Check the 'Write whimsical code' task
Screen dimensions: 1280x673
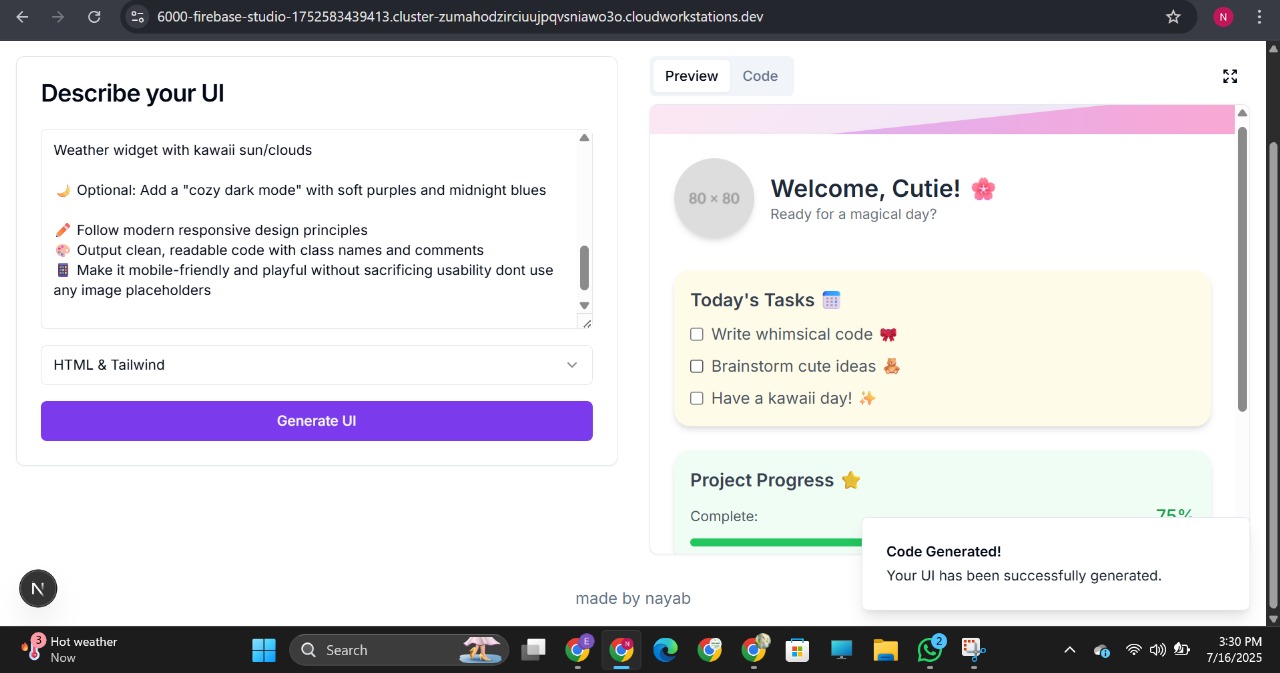pos(697,334)
